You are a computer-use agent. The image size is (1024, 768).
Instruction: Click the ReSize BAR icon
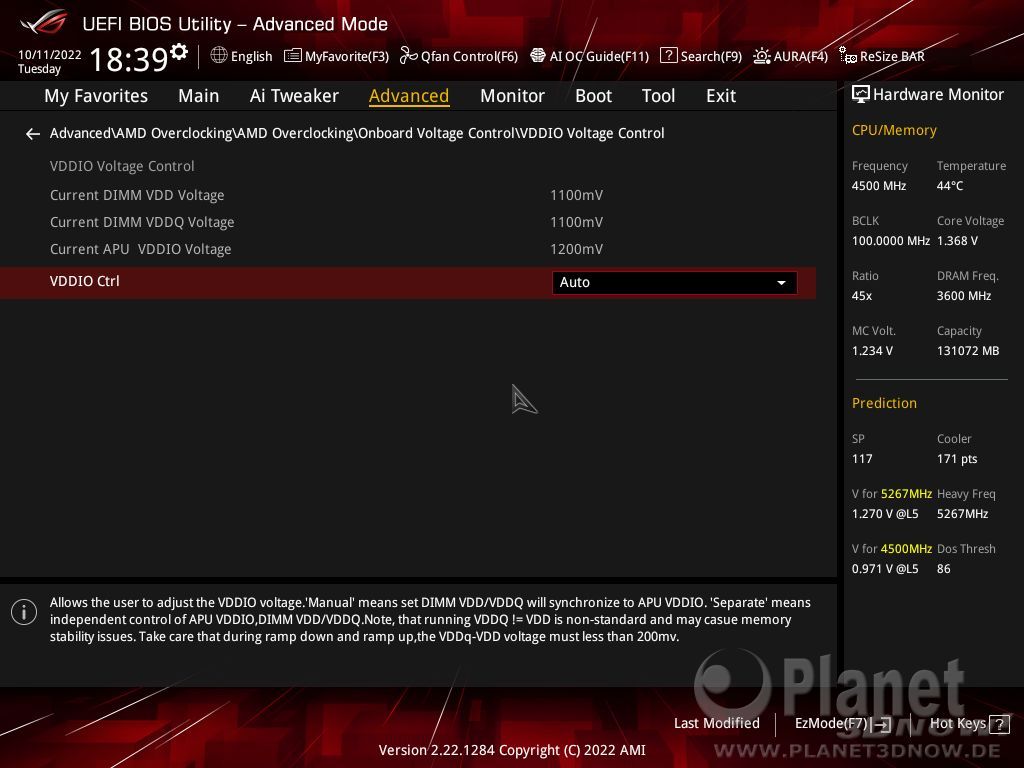point(848,56)
